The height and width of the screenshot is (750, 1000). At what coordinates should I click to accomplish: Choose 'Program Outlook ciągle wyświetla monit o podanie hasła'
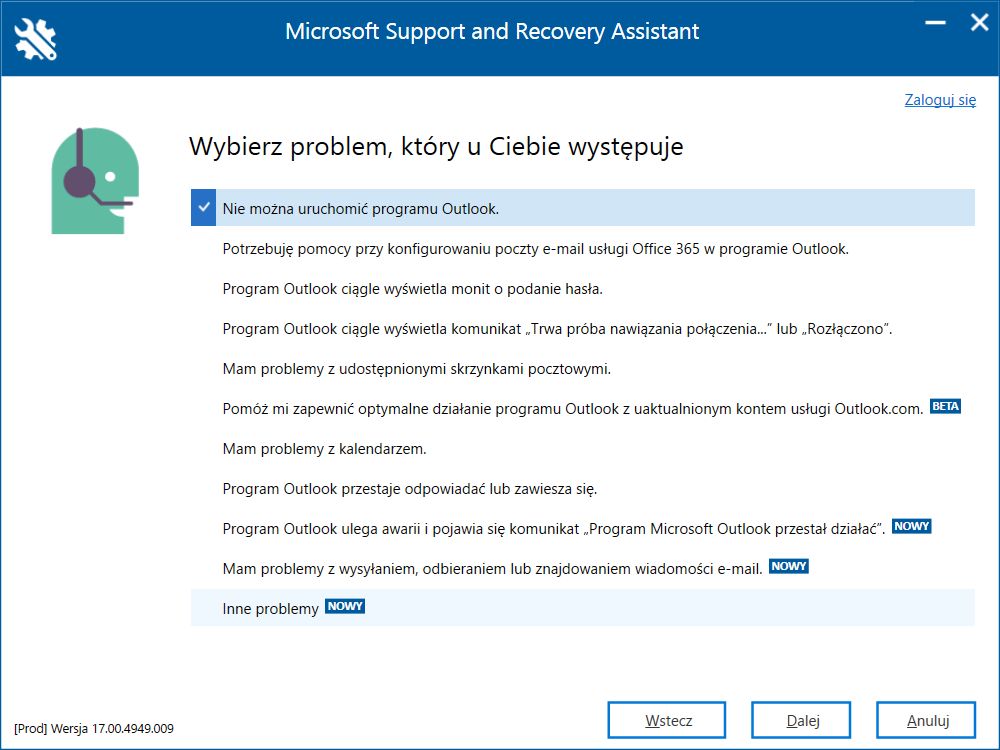(x=583, y=289)
